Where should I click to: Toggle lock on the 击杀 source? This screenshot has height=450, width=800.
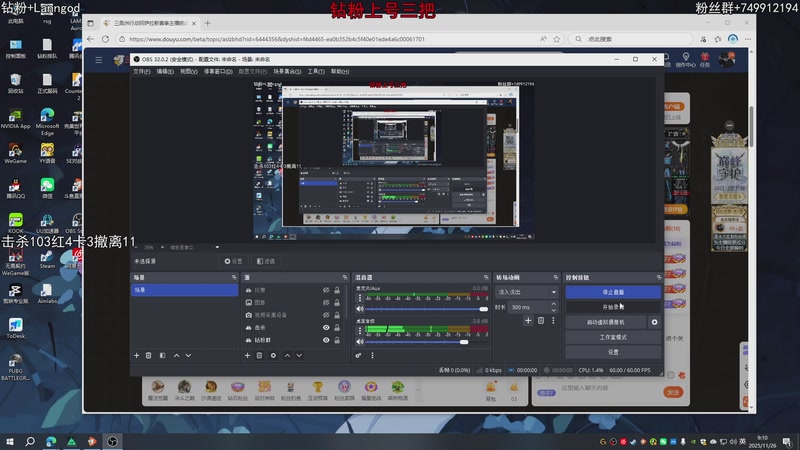coord(337,328)
